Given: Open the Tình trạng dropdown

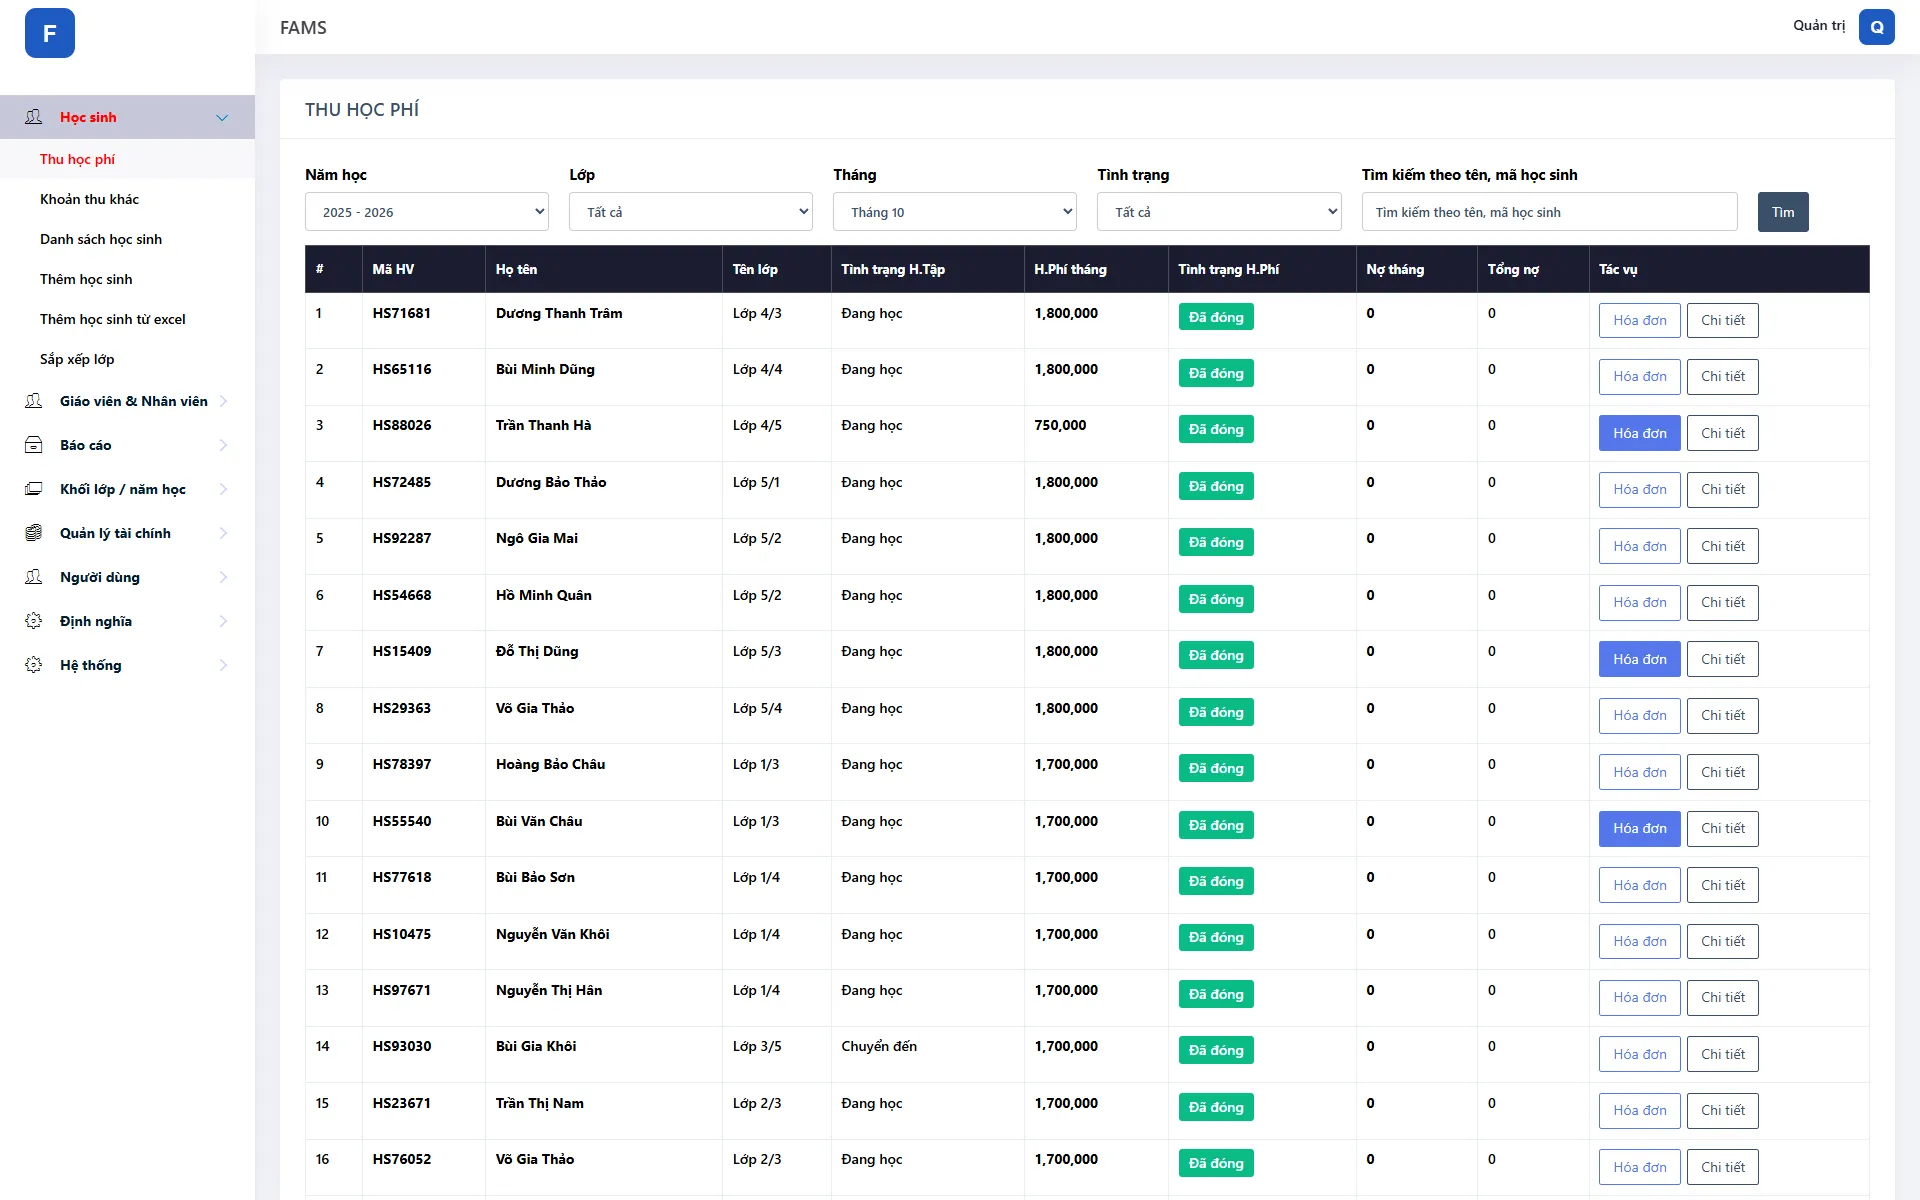Looking at the screenshot, I should click(x=1219, y=212).
